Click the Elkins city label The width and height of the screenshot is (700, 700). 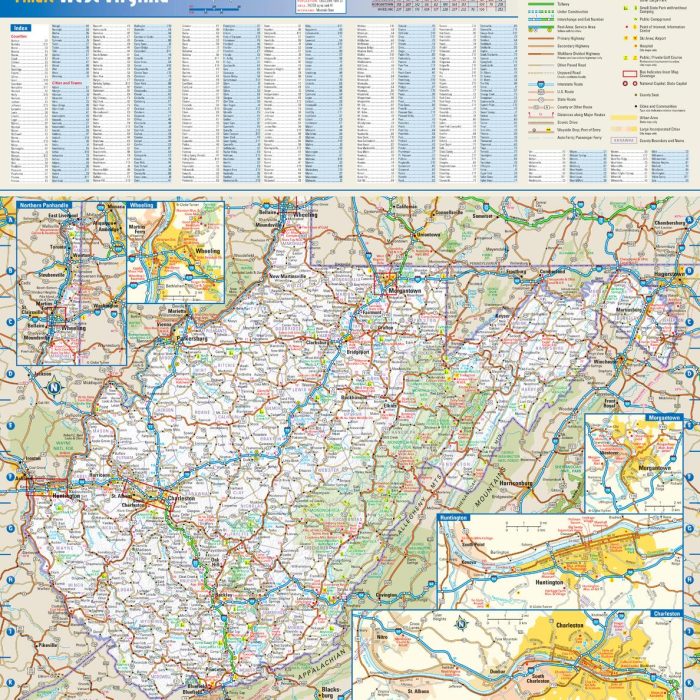point(389,406)
